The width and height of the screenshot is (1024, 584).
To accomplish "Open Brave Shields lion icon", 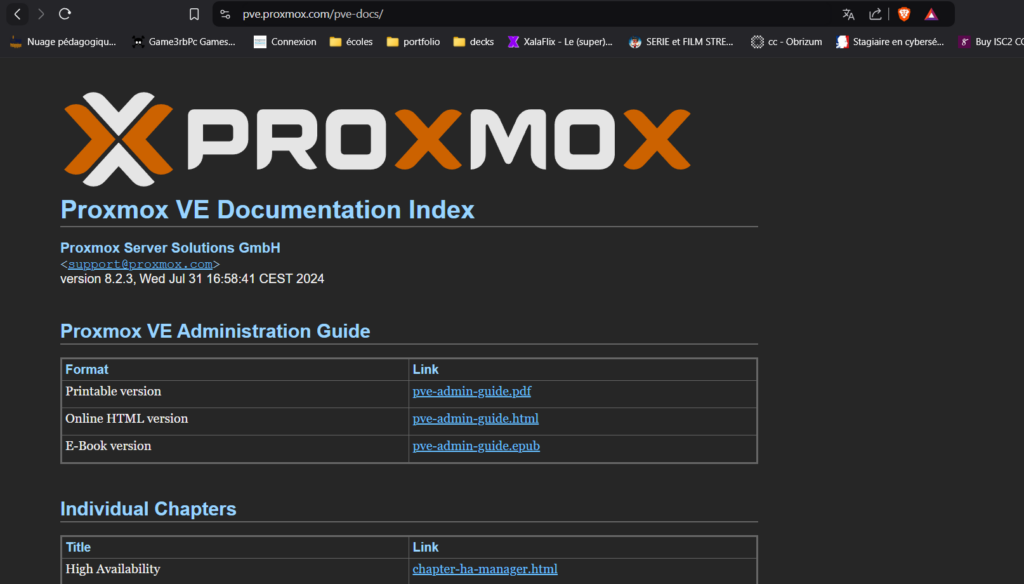I will point(904,14).
